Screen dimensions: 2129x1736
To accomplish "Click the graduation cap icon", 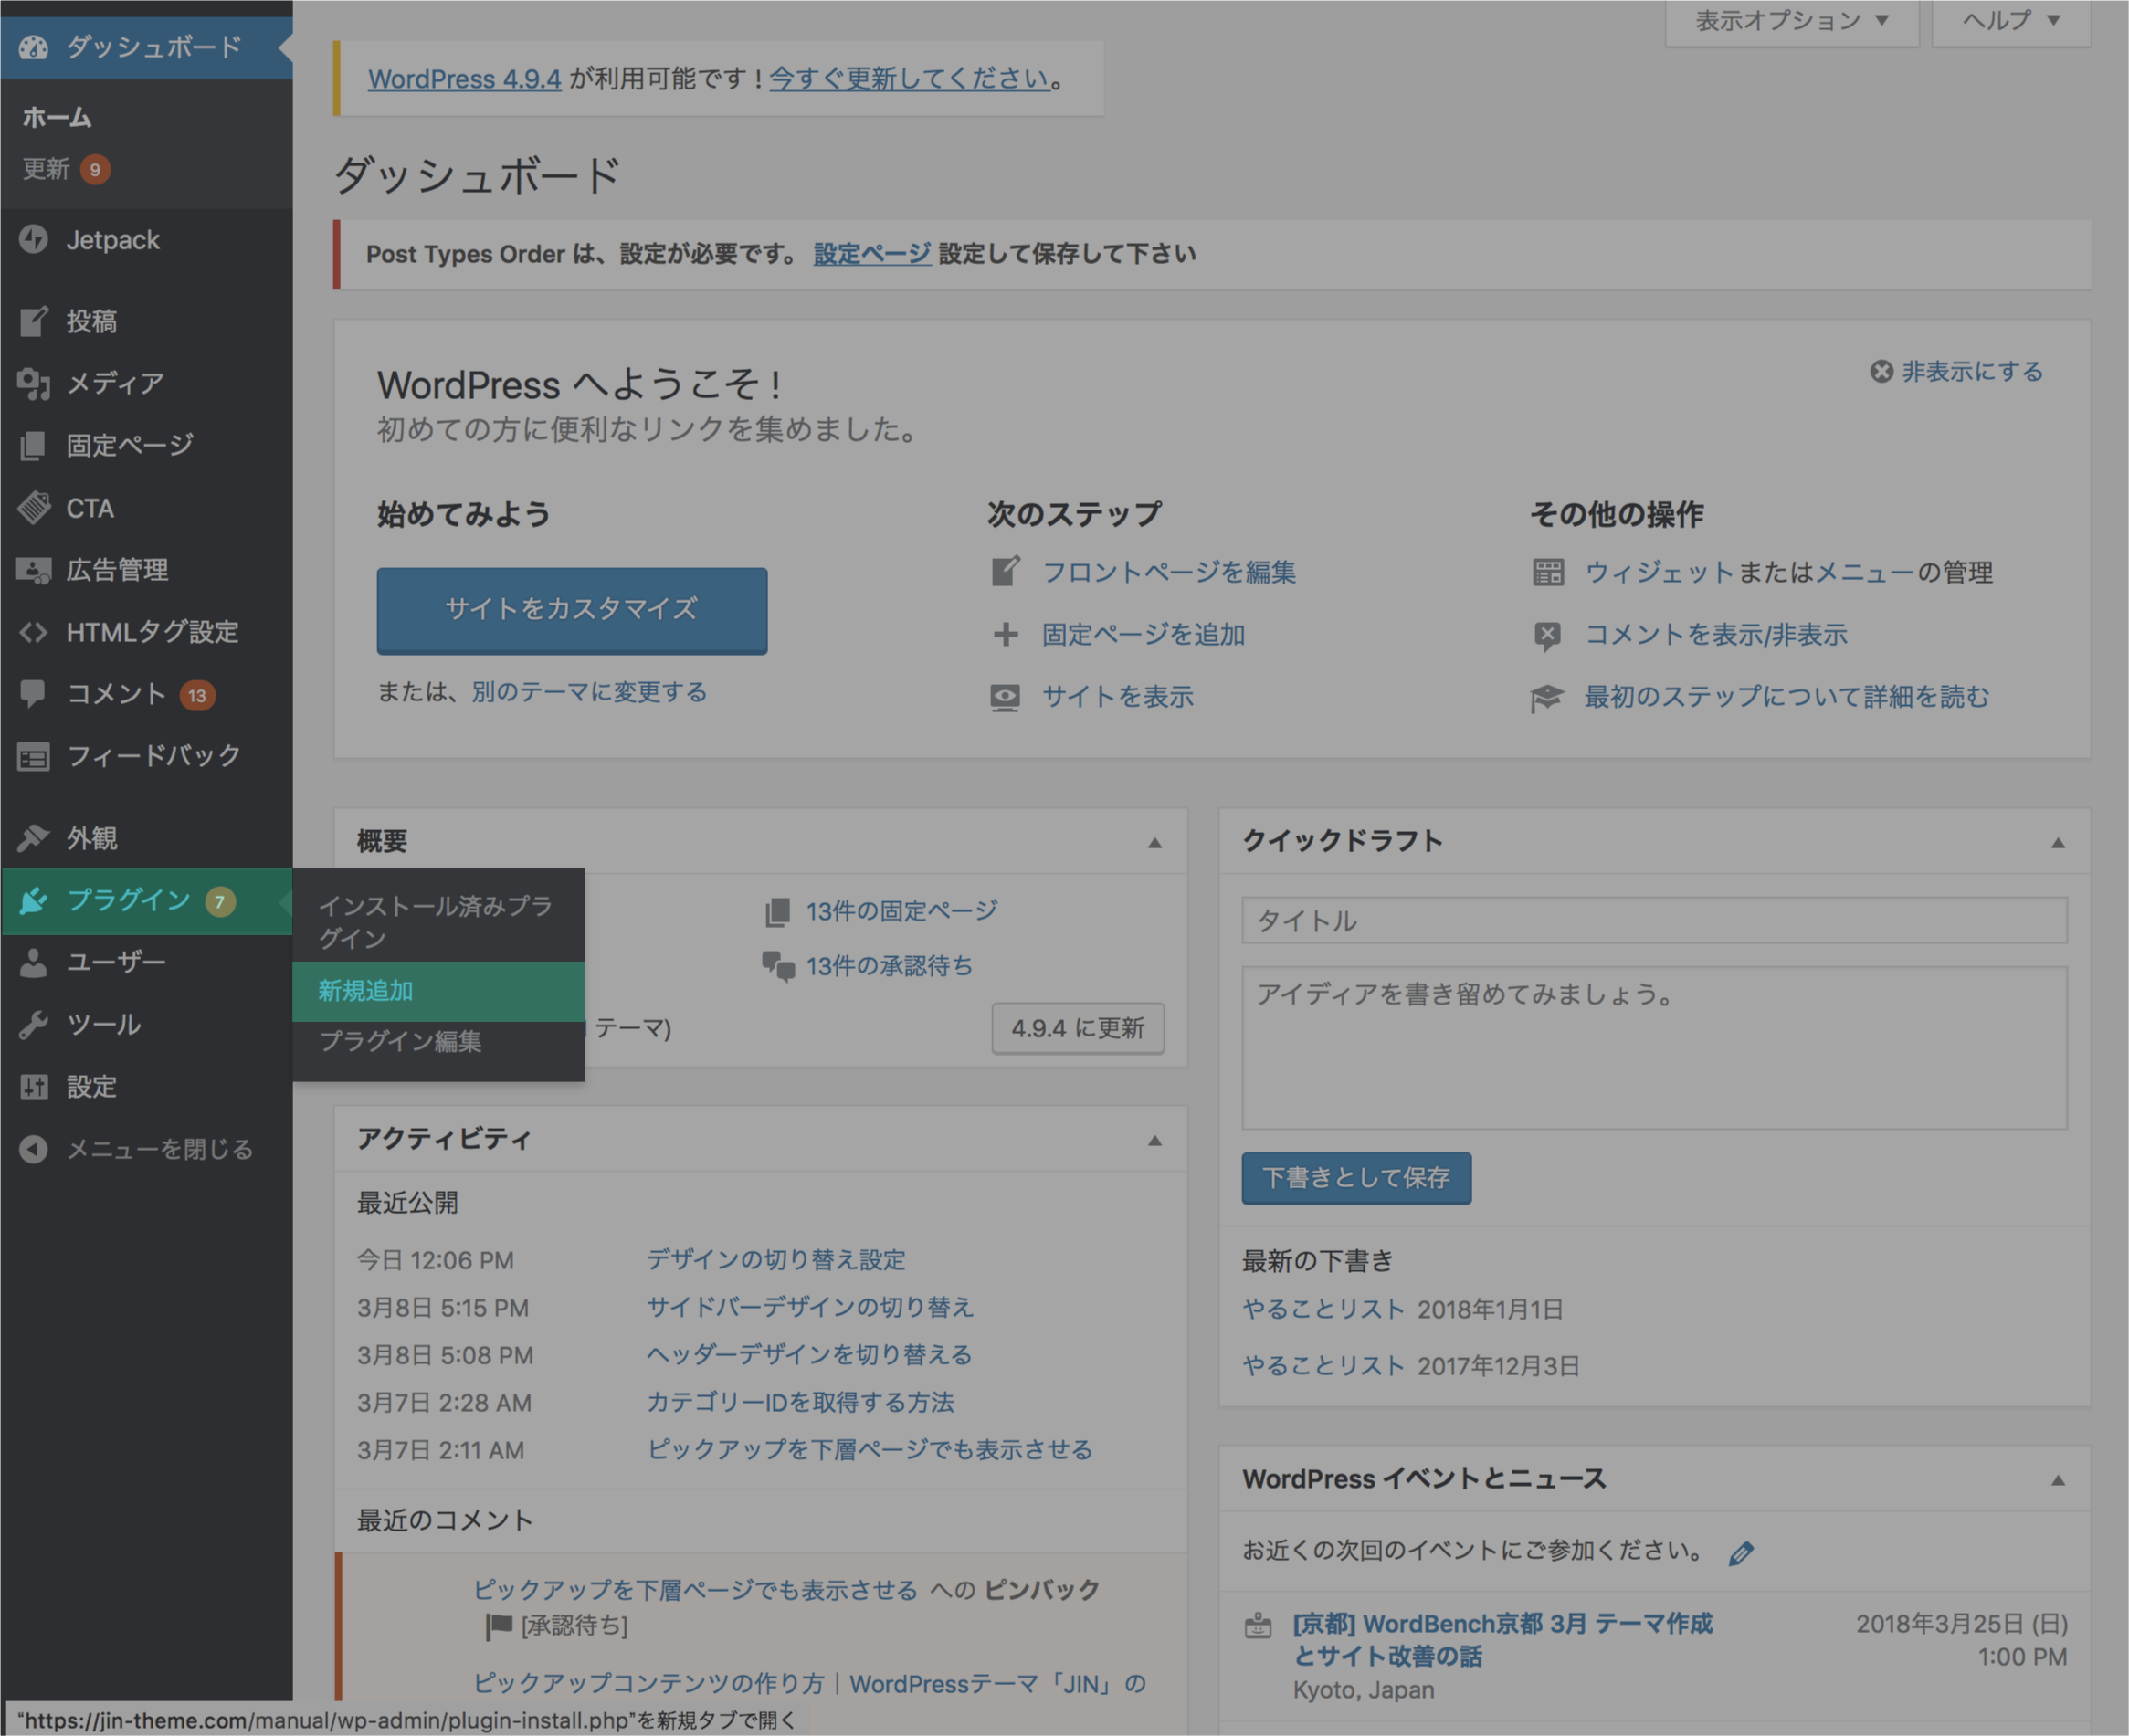I will tap(1547, 698).
